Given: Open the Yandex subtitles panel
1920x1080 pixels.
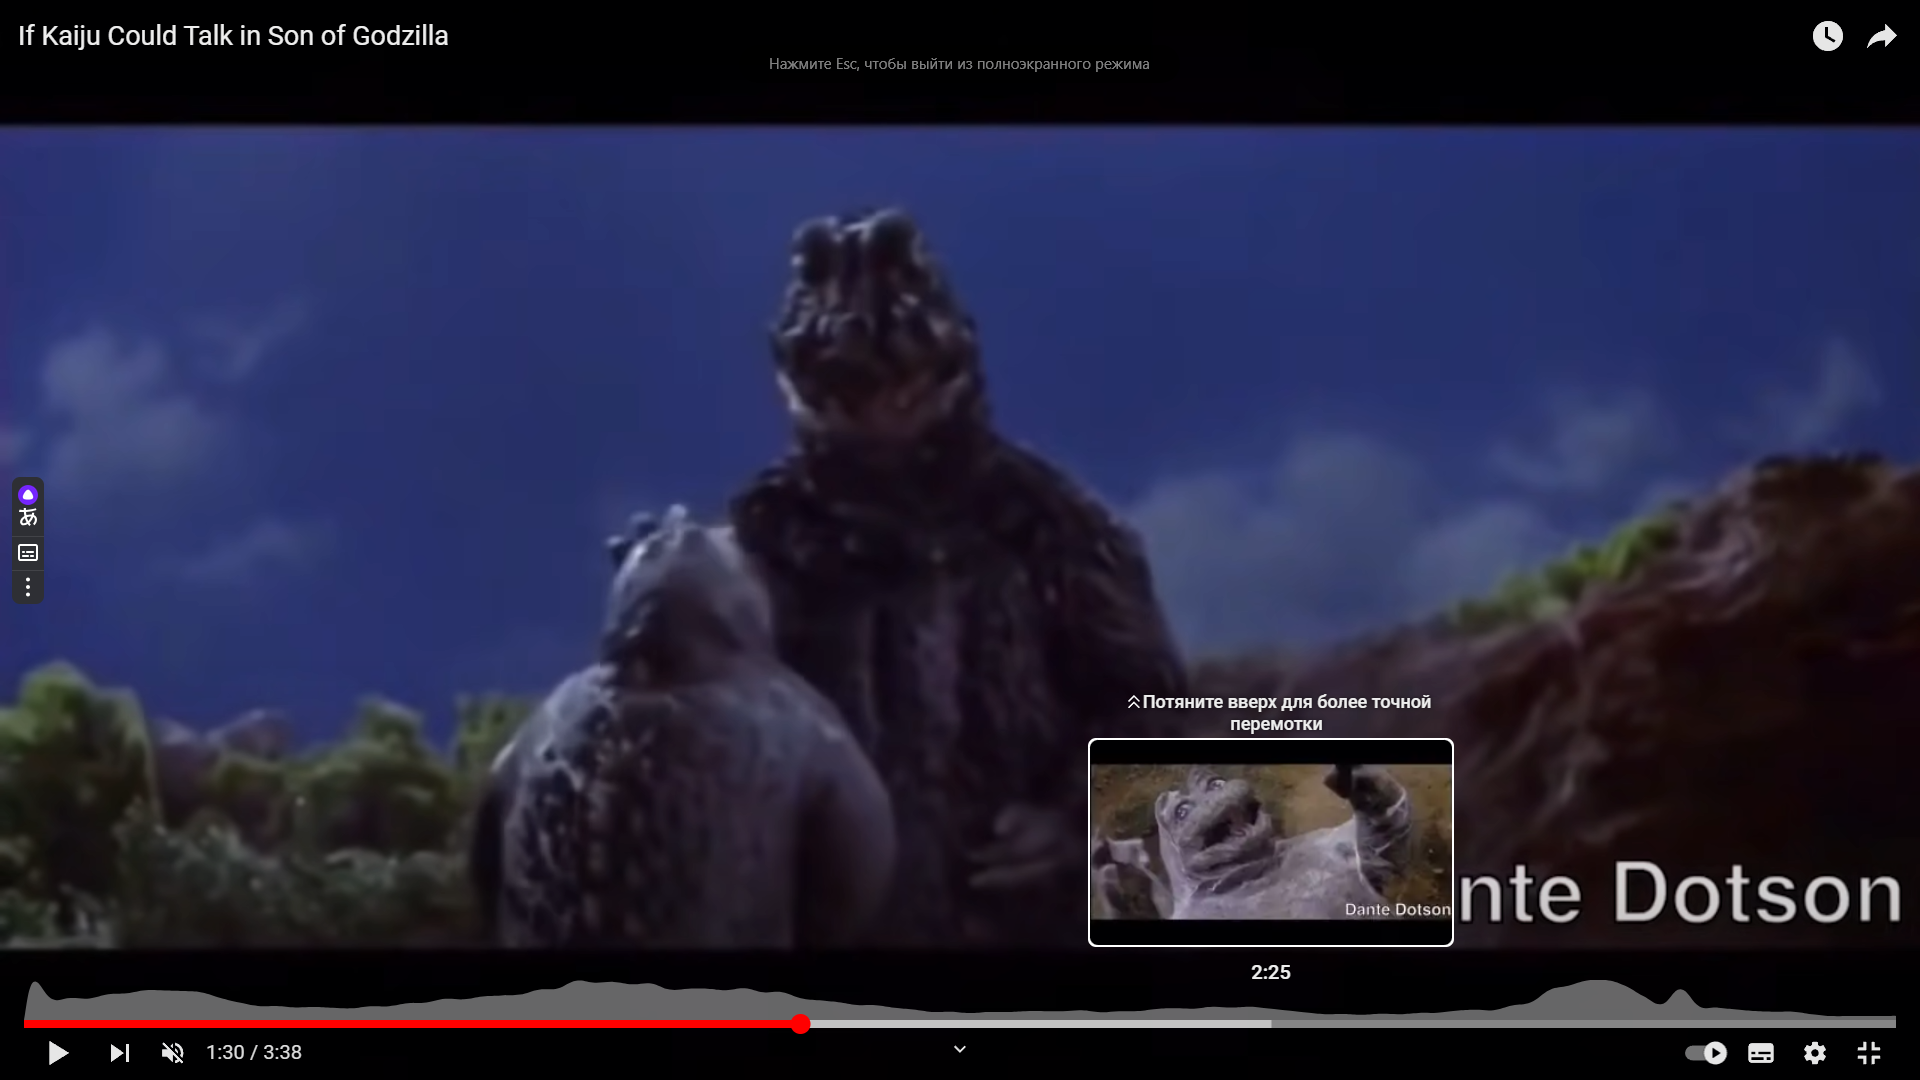Looking at the screenshot, I should point(28,553).
